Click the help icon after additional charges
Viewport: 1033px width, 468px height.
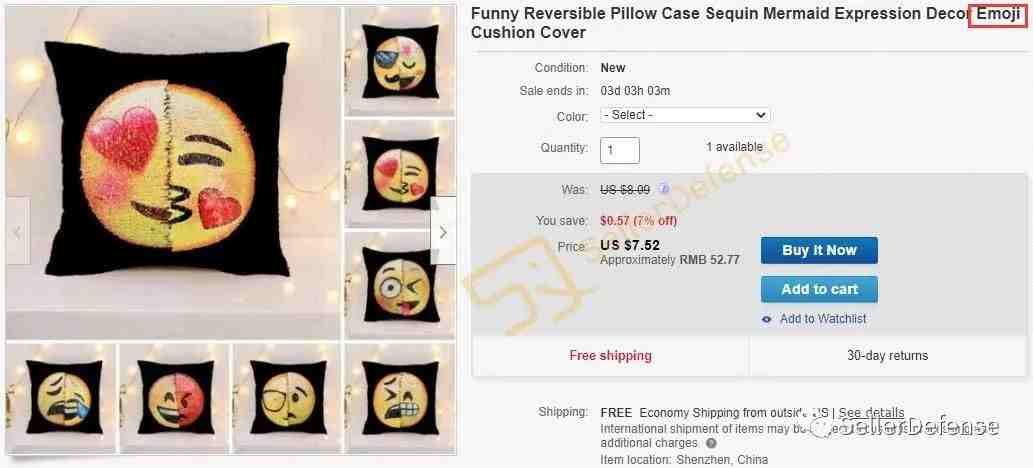pyautogui.click(x=711, y=443)
